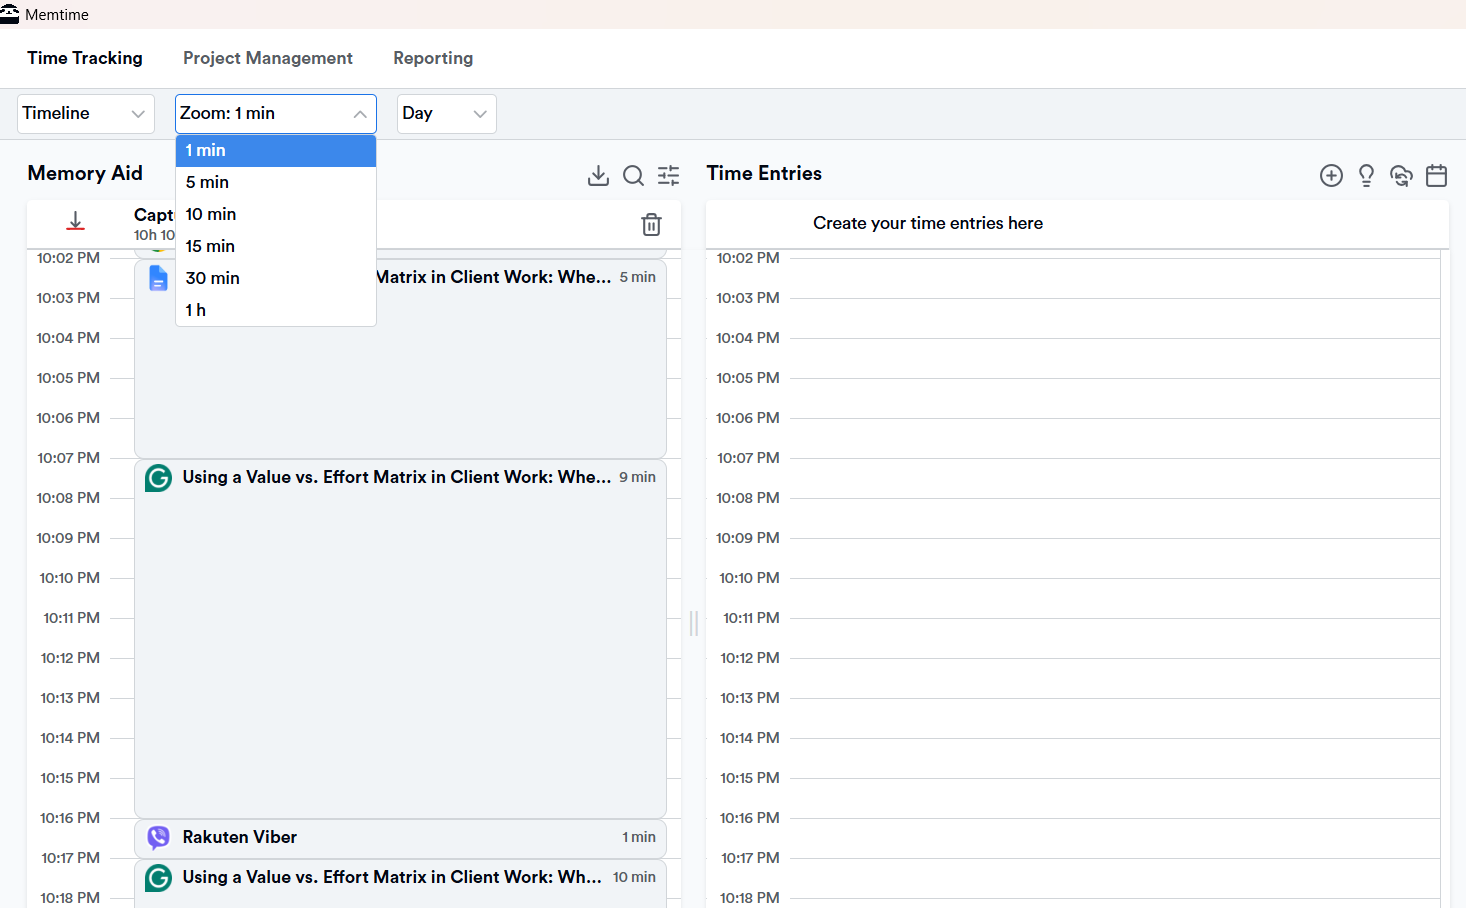The image size is (1466, 908).
Task: Click the Time Entries heading
Action: [764, 173]
